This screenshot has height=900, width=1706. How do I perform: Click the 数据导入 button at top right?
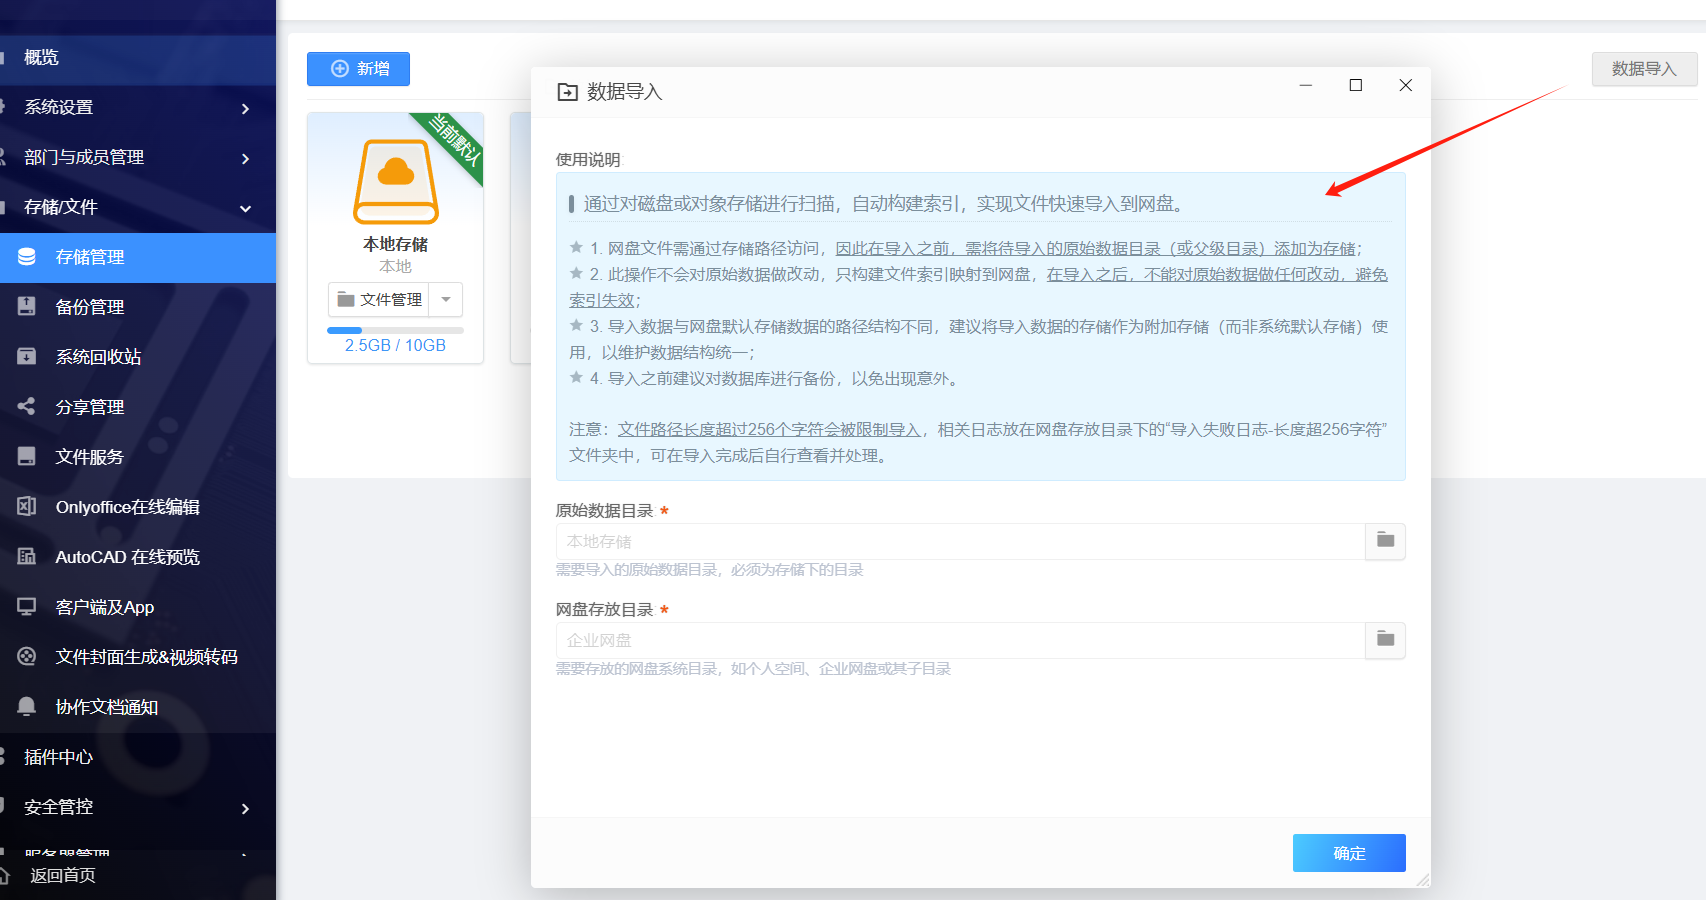point(1644,69)
